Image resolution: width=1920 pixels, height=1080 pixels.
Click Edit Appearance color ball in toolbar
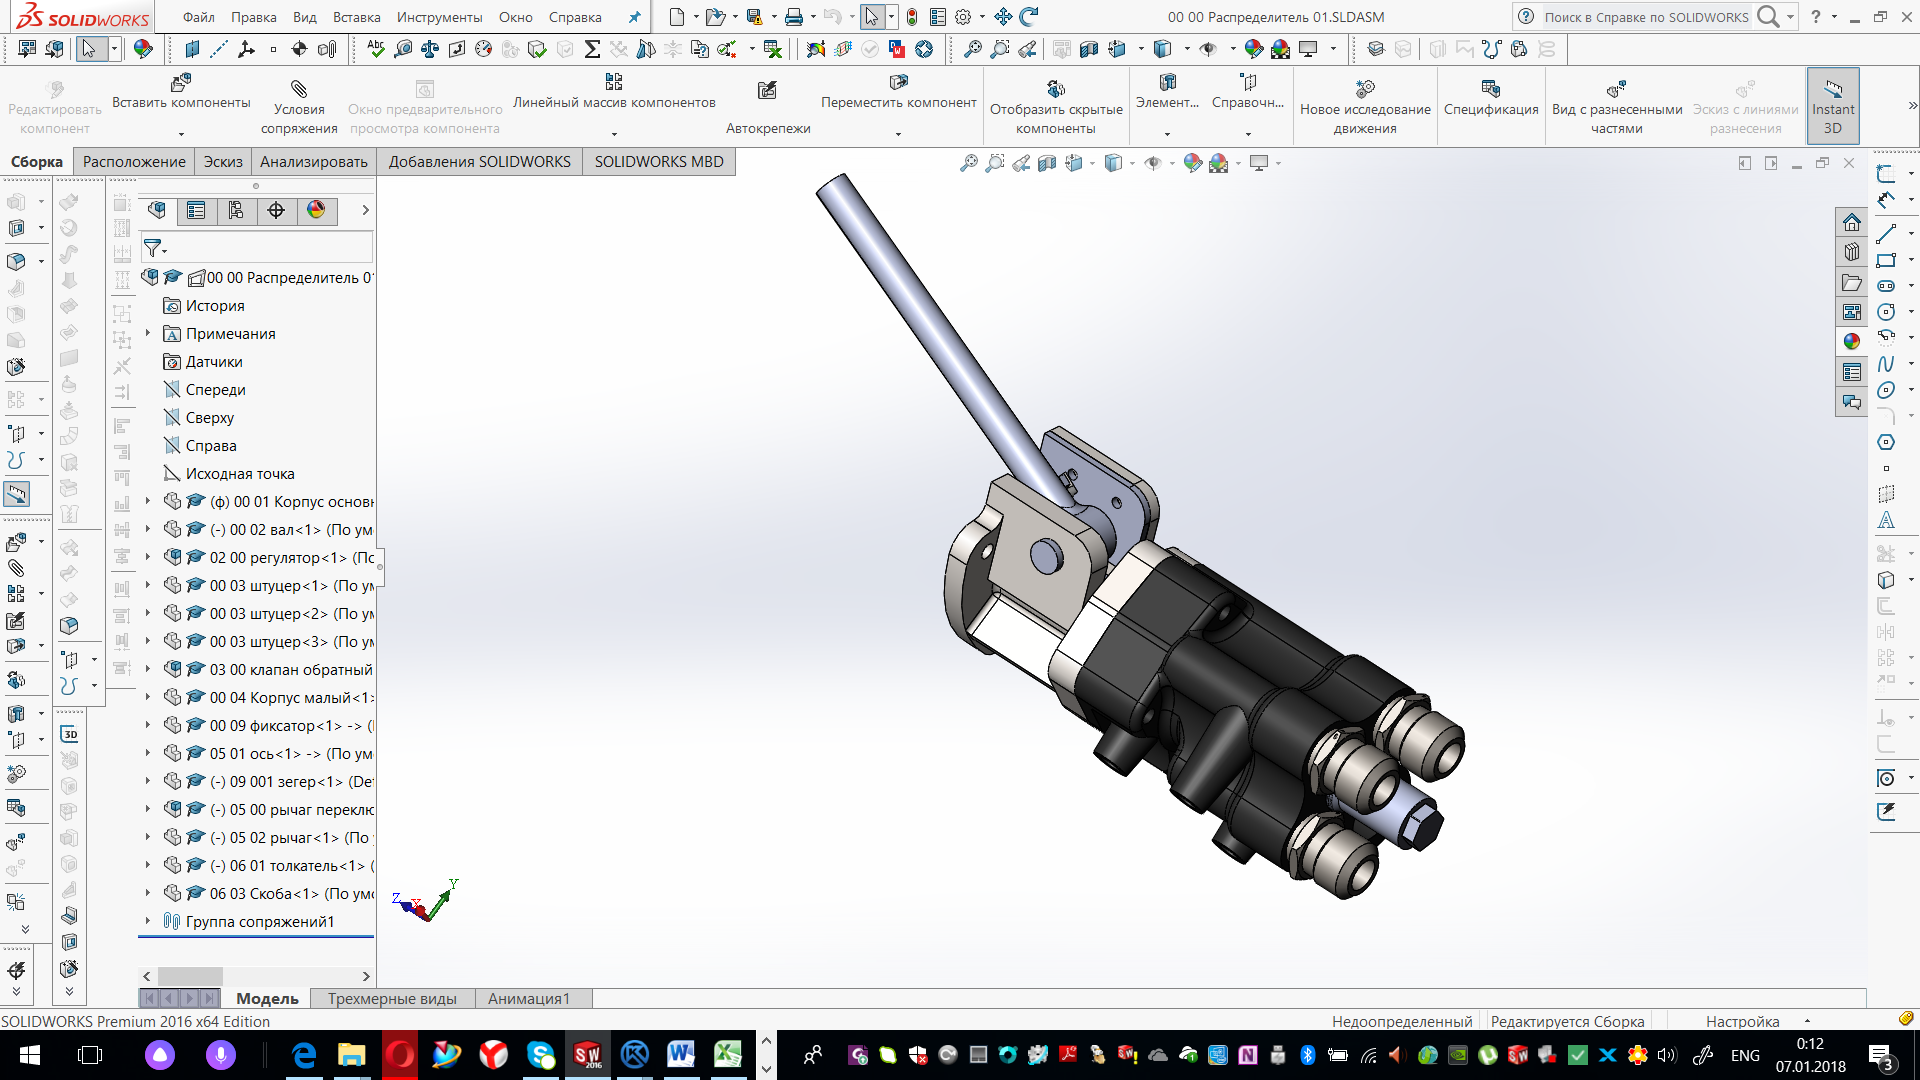pos(143,49)
